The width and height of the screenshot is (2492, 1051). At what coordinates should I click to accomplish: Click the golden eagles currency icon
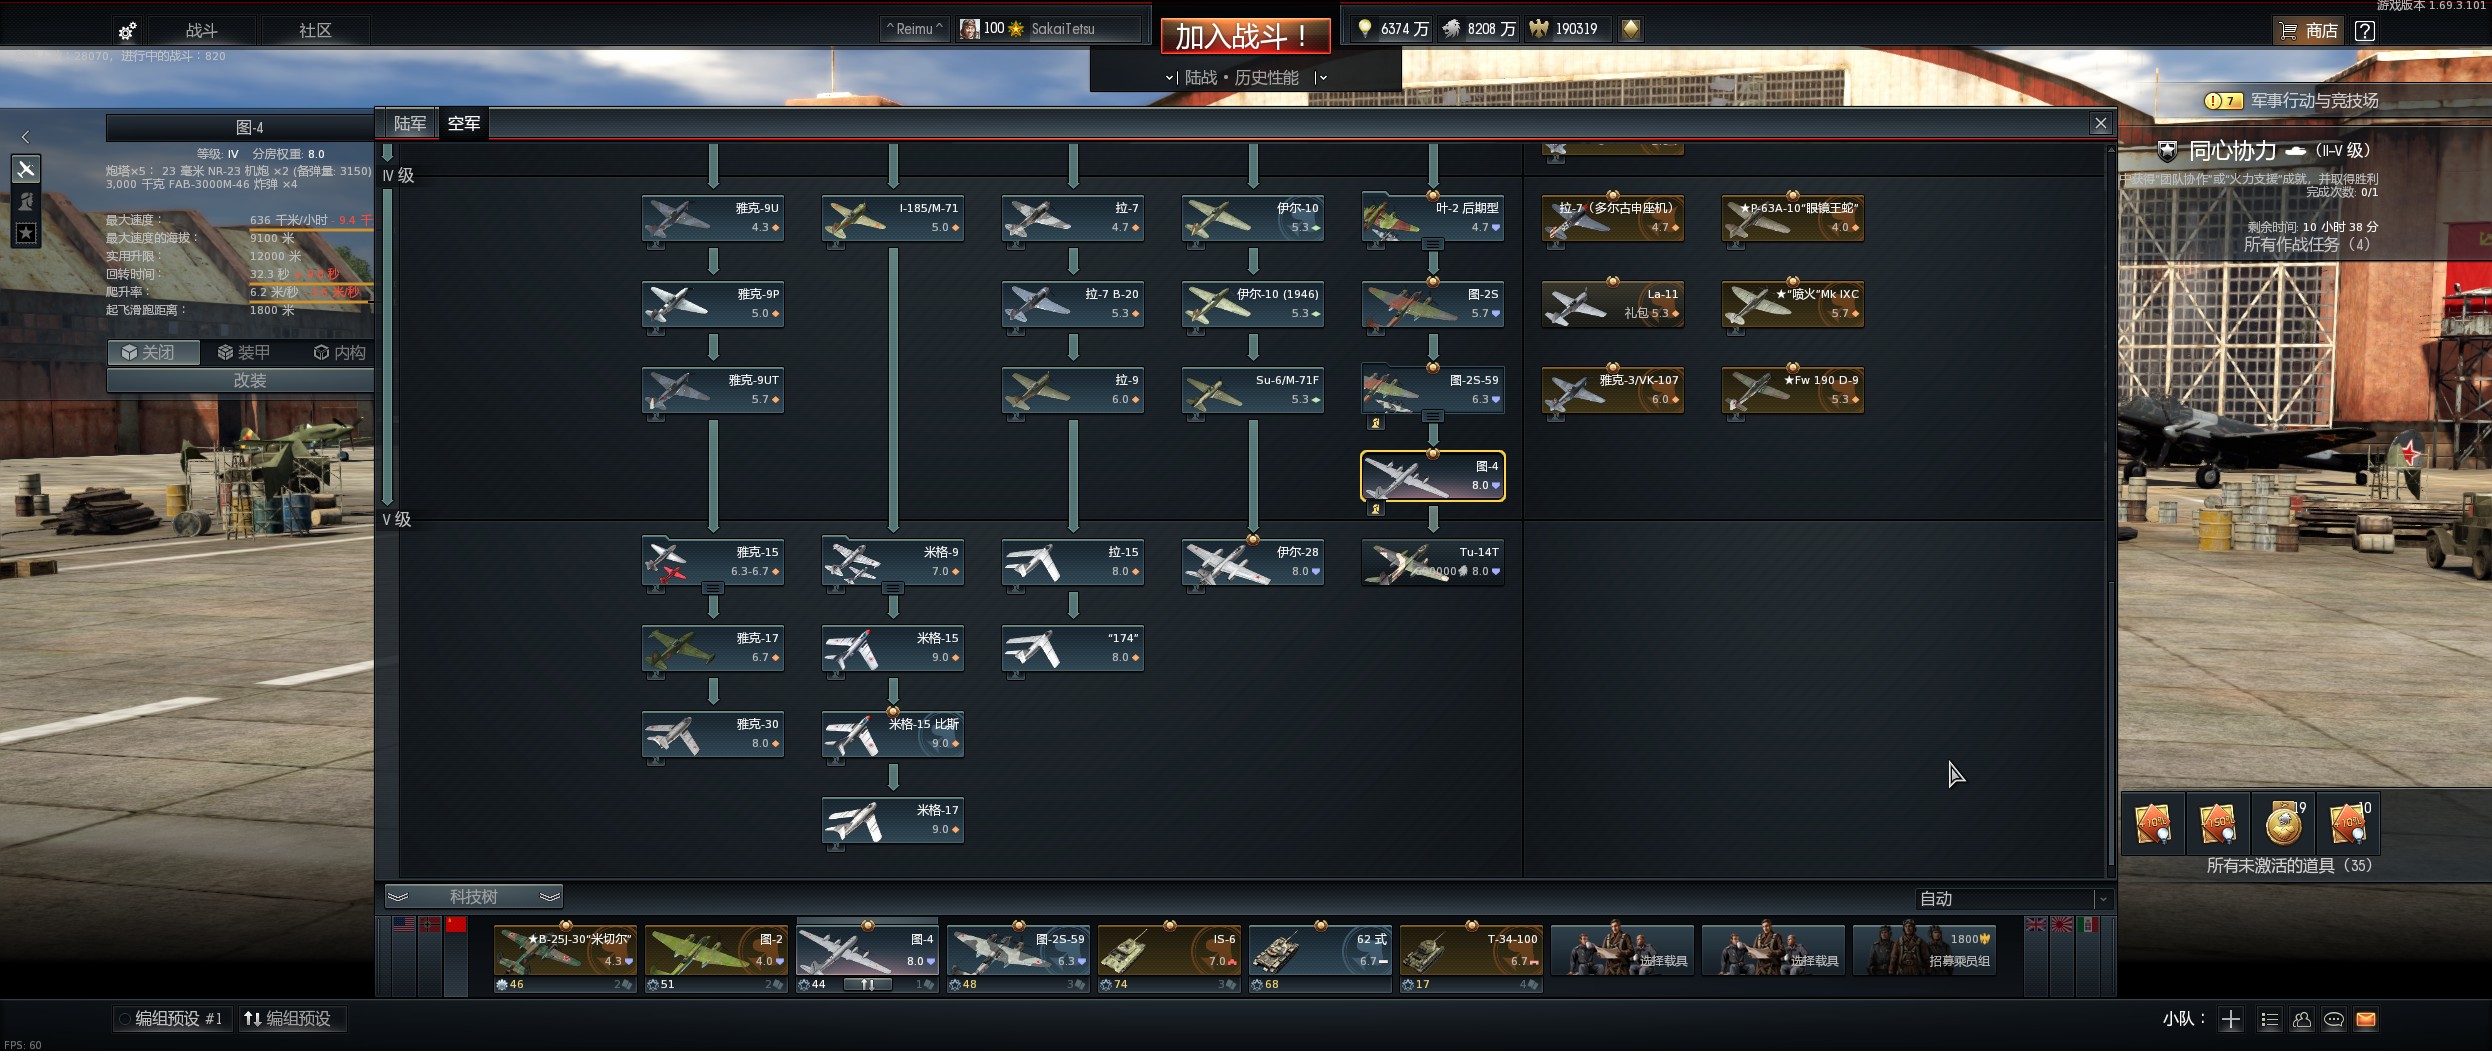click(1539, 29)
